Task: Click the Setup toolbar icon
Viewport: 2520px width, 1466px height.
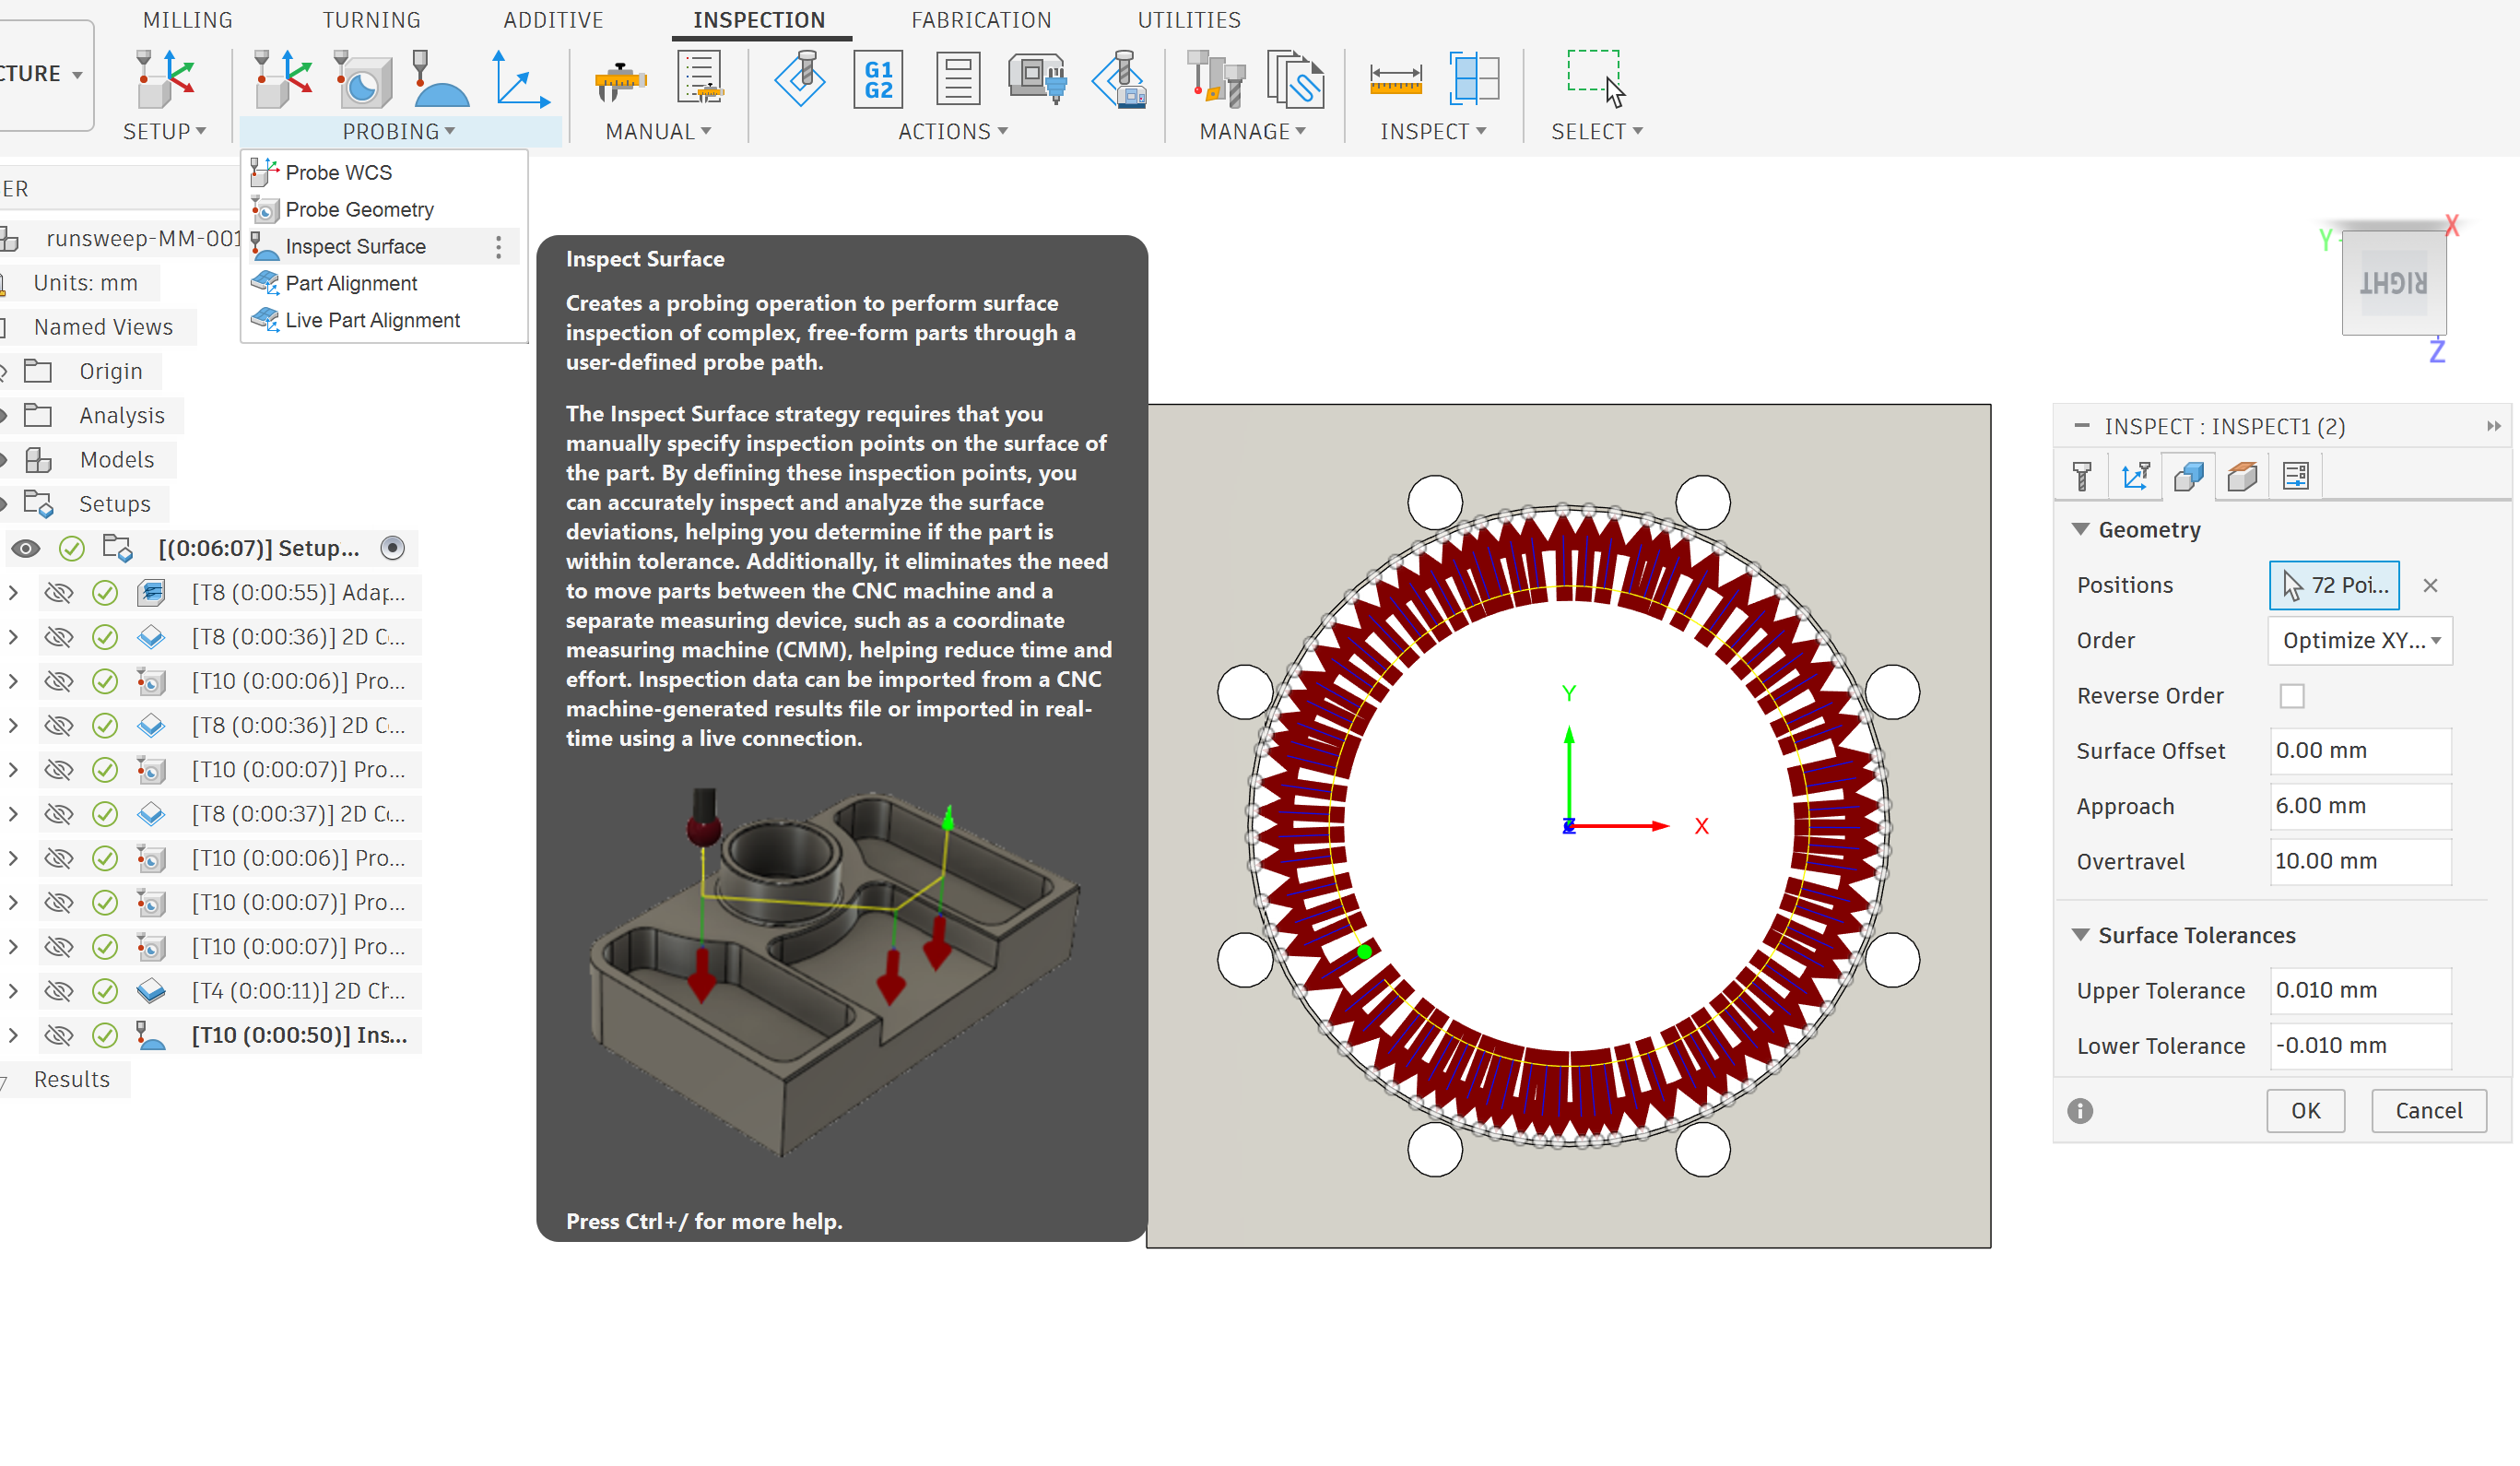Action: tap(164, 79)
